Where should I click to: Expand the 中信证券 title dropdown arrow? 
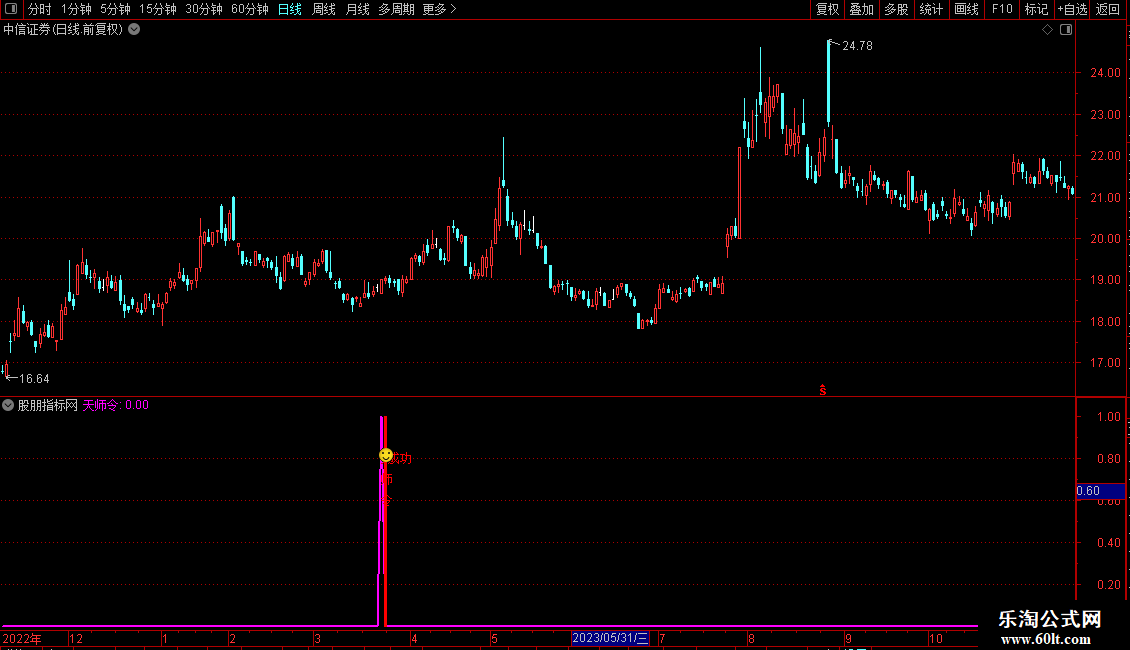click(134, 30)
